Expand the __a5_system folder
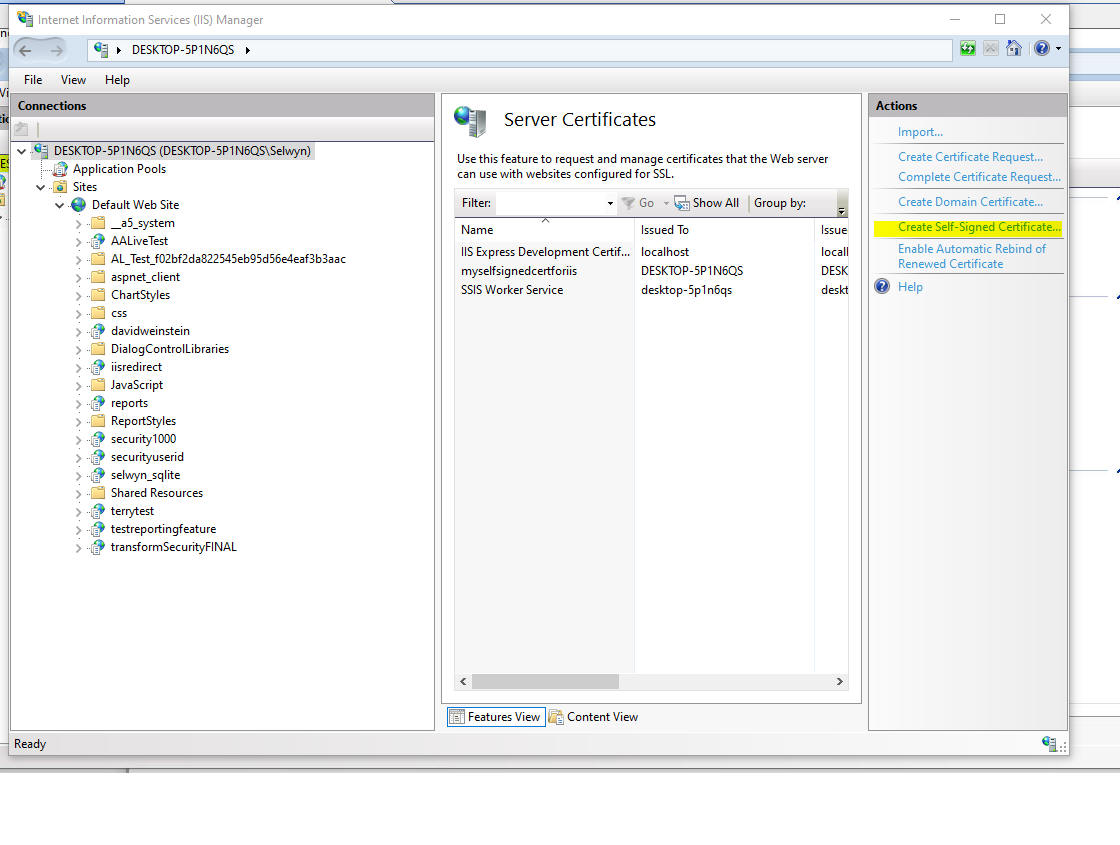The height and width of the screenshot is (845, 1120). 79,224
